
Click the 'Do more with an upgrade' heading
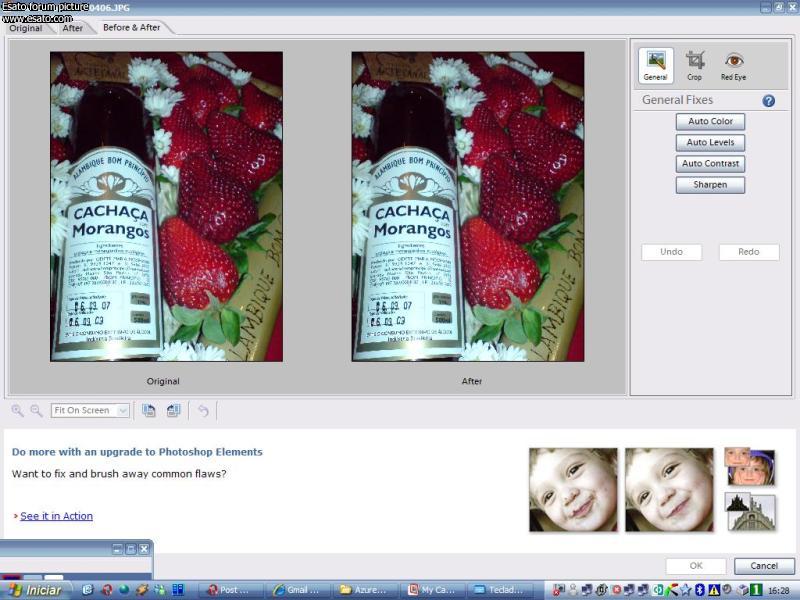pos(137,452)
